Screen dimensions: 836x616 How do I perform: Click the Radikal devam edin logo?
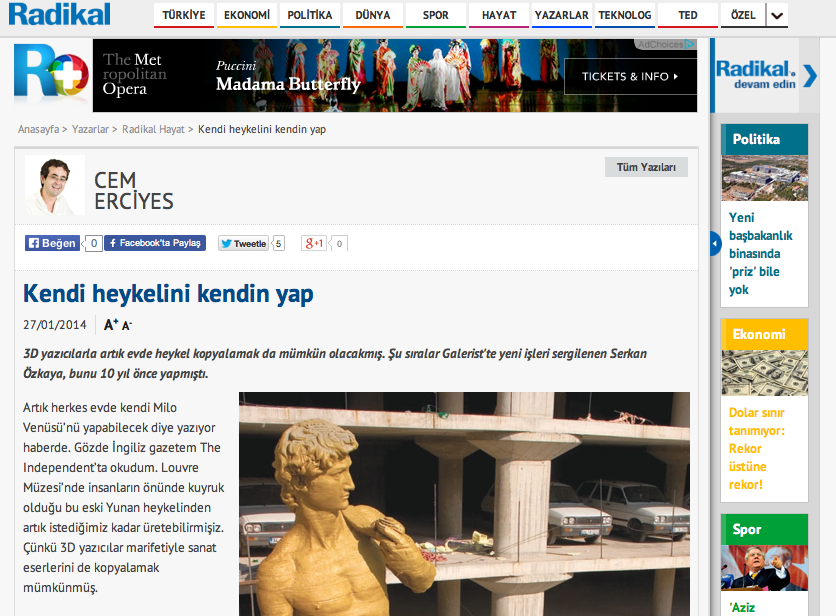tap(755, 74)
